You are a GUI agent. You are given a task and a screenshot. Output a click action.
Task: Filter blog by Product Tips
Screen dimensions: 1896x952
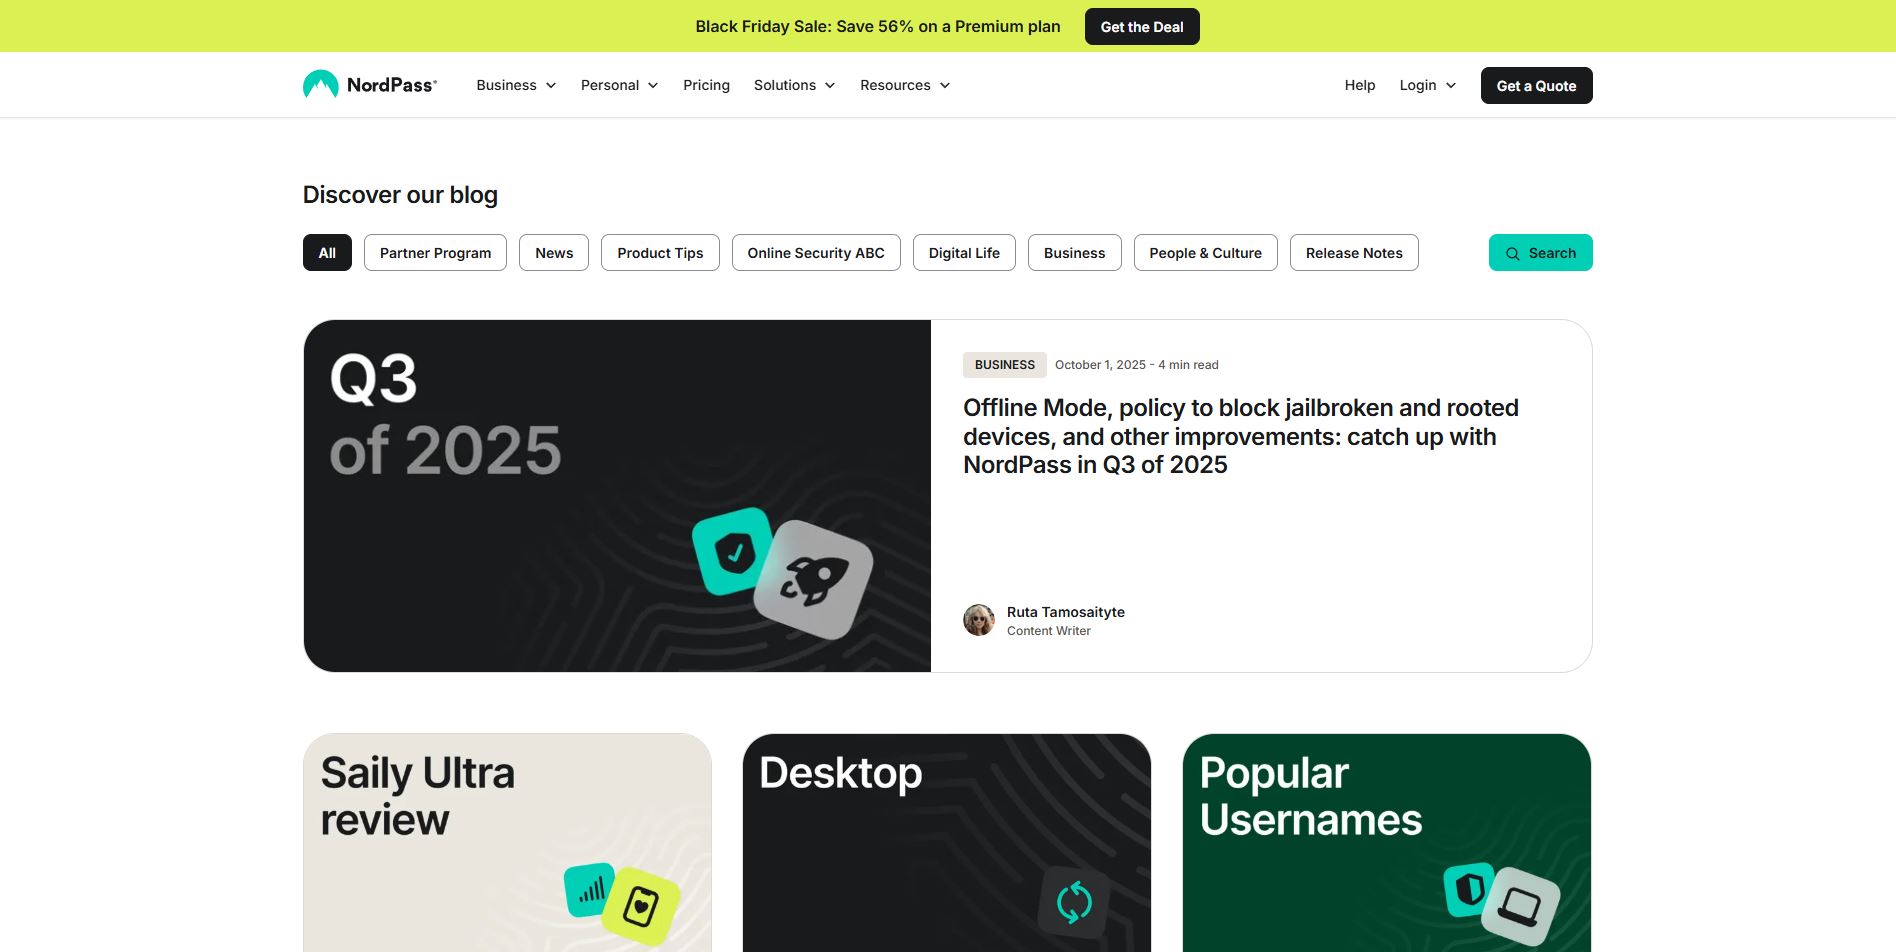tap(660, 253)
